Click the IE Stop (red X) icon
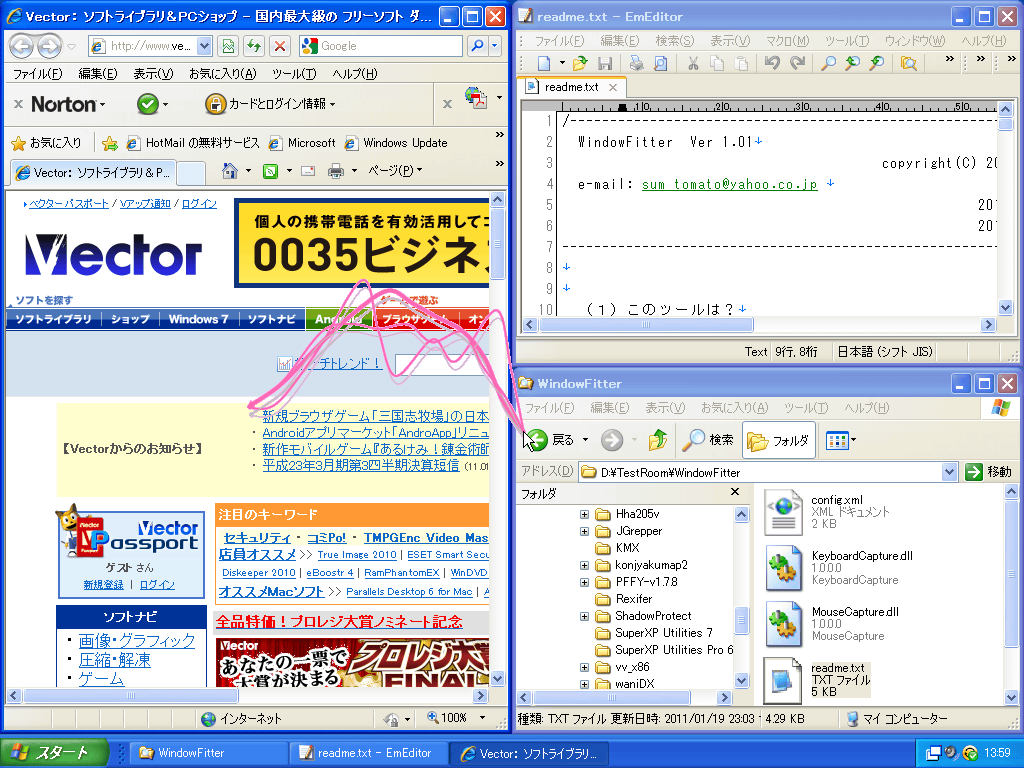 coord(280,46)
